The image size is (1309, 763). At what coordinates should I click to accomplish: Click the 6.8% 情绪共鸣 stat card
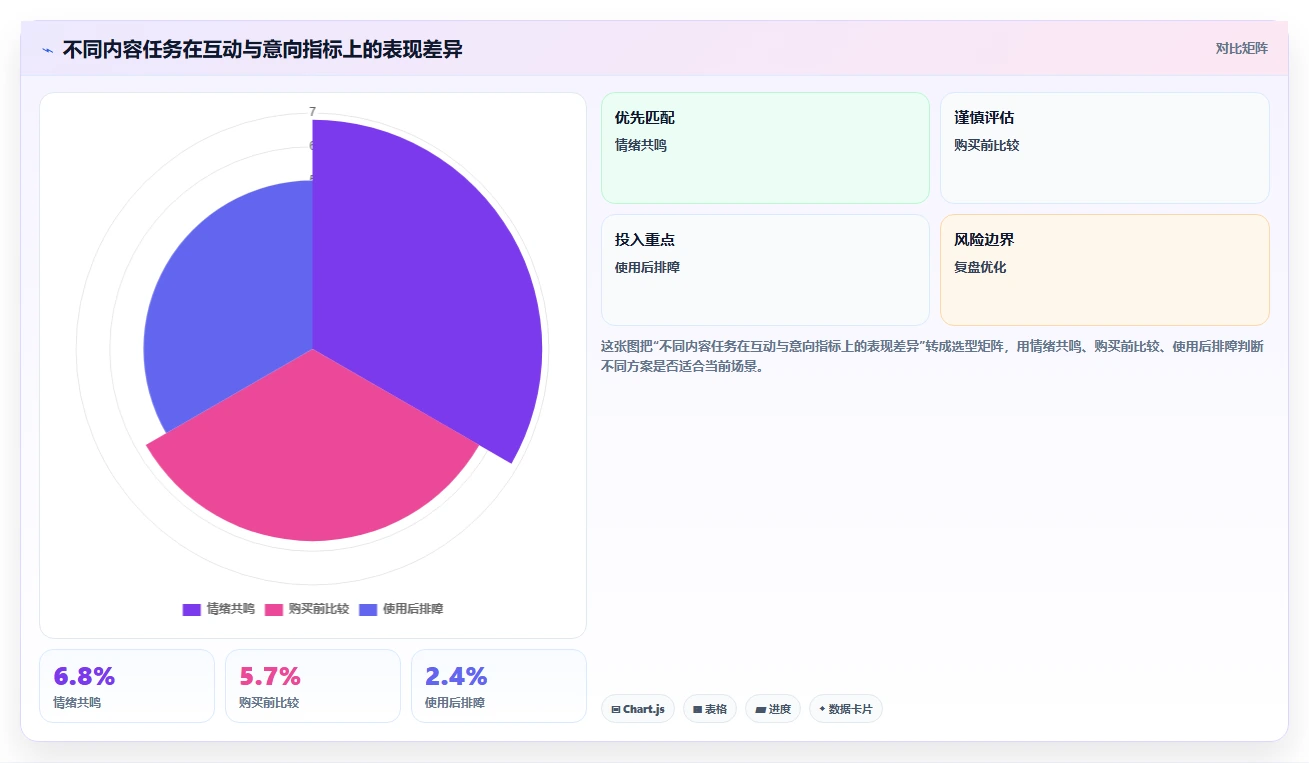pyautogui.click(x=127, y=686)
